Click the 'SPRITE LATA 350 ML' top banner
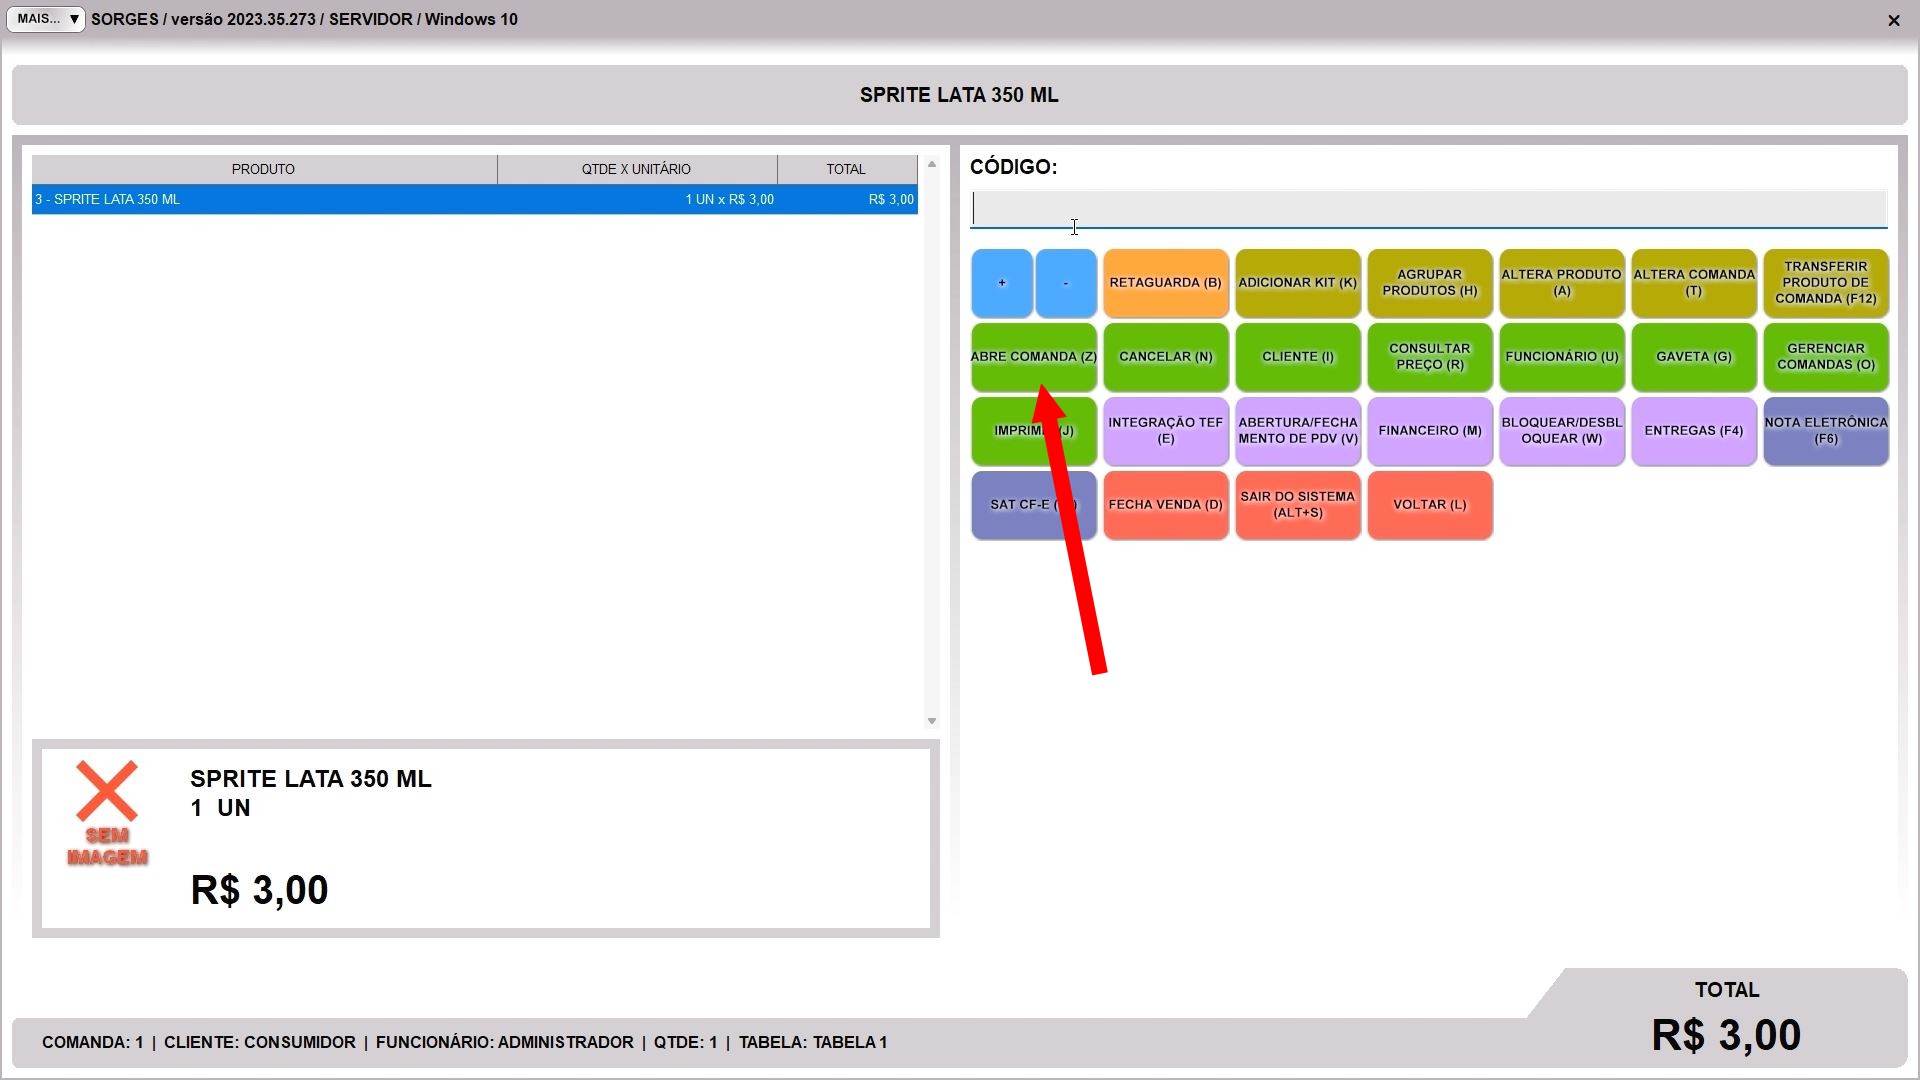The width and height of the screenshot is (1920, 1080). (959, 95)
